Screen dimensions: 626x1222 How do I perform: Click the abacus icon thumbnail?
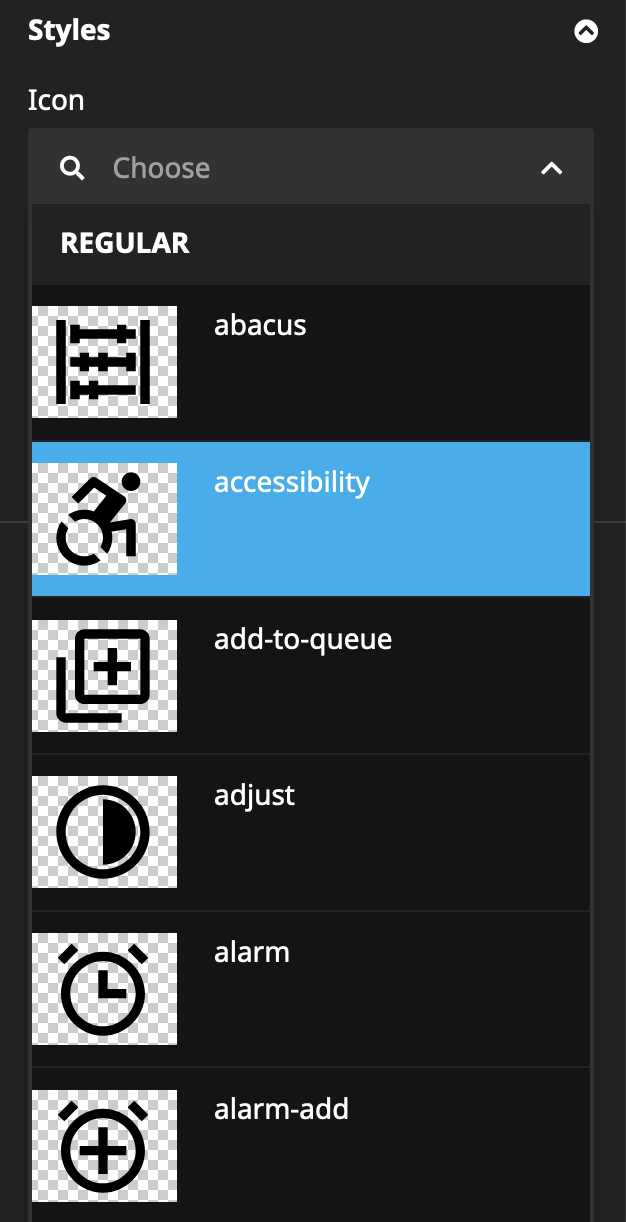pyautogui.click(x=104, y=362)
